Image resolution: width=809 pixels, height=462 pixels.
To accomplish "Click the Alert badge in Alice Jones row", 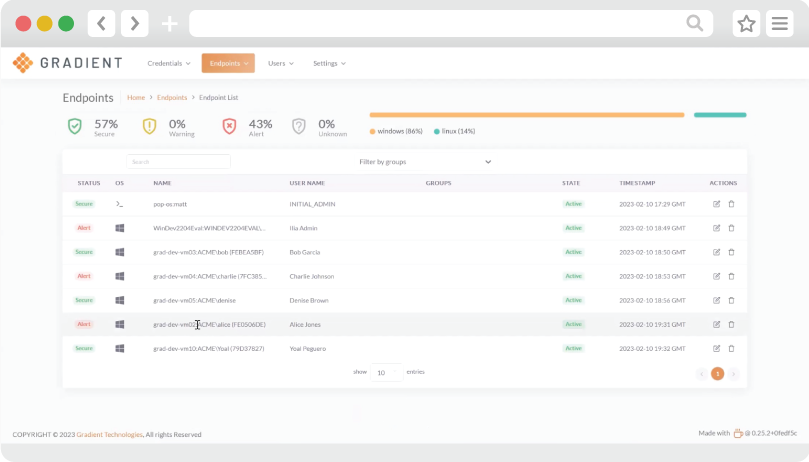I will (x=84, y=324).
